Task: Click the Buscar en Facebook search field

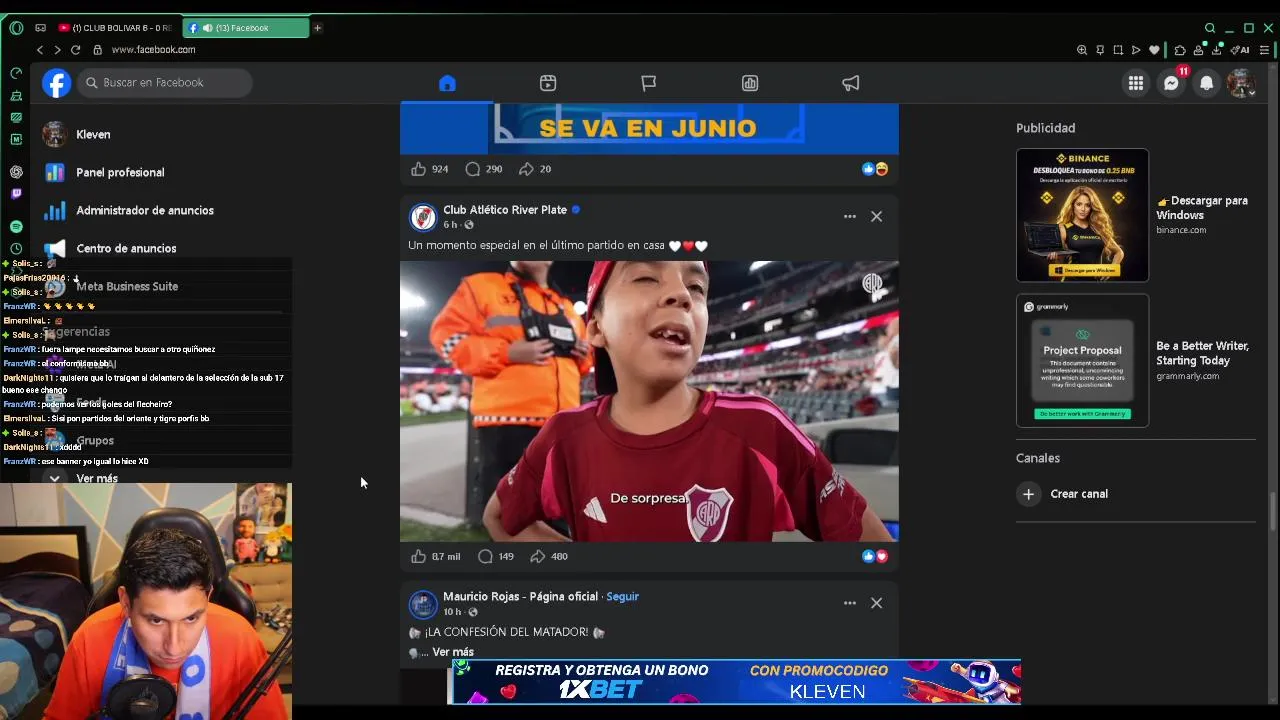Action: point(165,83)
